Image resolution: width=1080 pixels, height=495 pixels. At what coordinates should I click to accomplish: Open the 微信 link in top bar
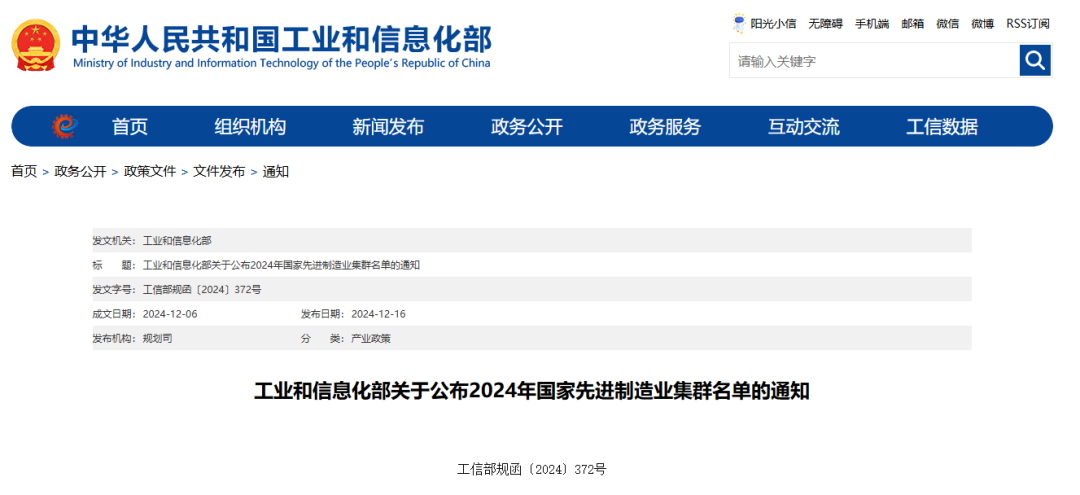947,23
